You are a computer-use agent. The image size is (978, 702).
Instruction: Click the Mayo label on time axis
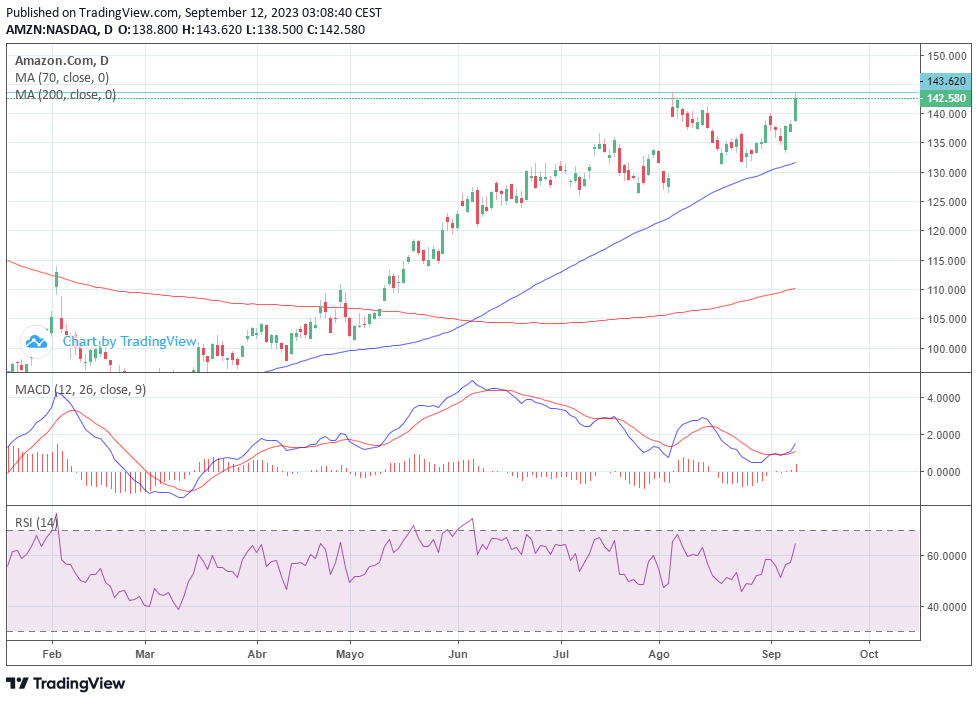point(350,654)
